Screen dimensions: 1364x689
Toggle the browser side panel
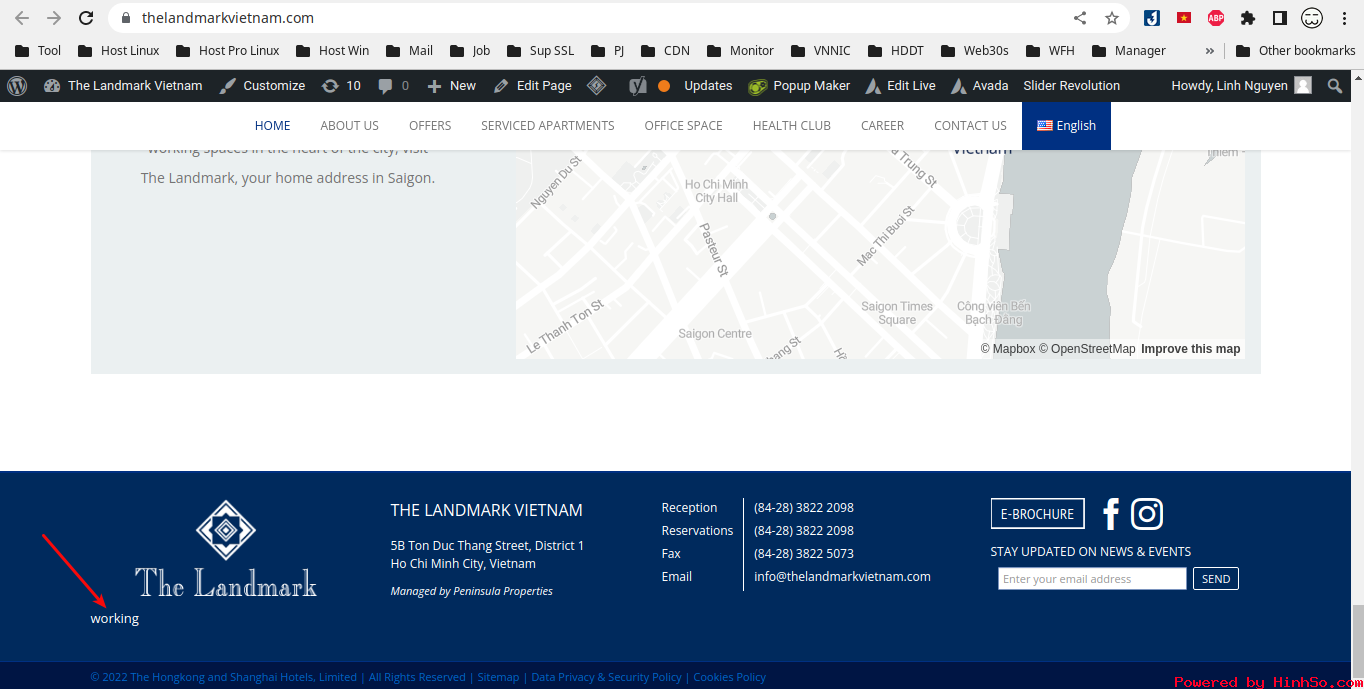(x=1279, y=18)
